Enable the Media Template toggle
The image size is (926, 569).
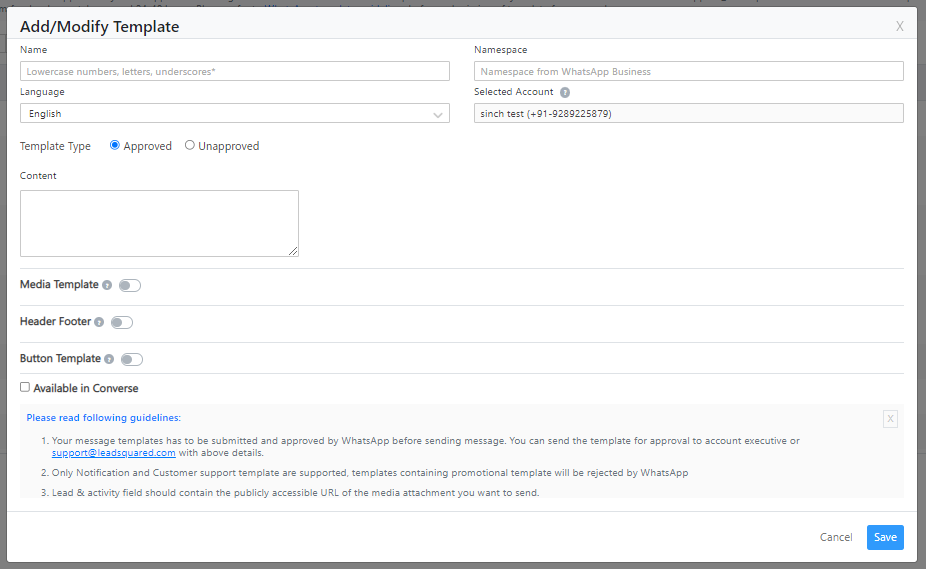pyautogui.click(x=130, y=285)
